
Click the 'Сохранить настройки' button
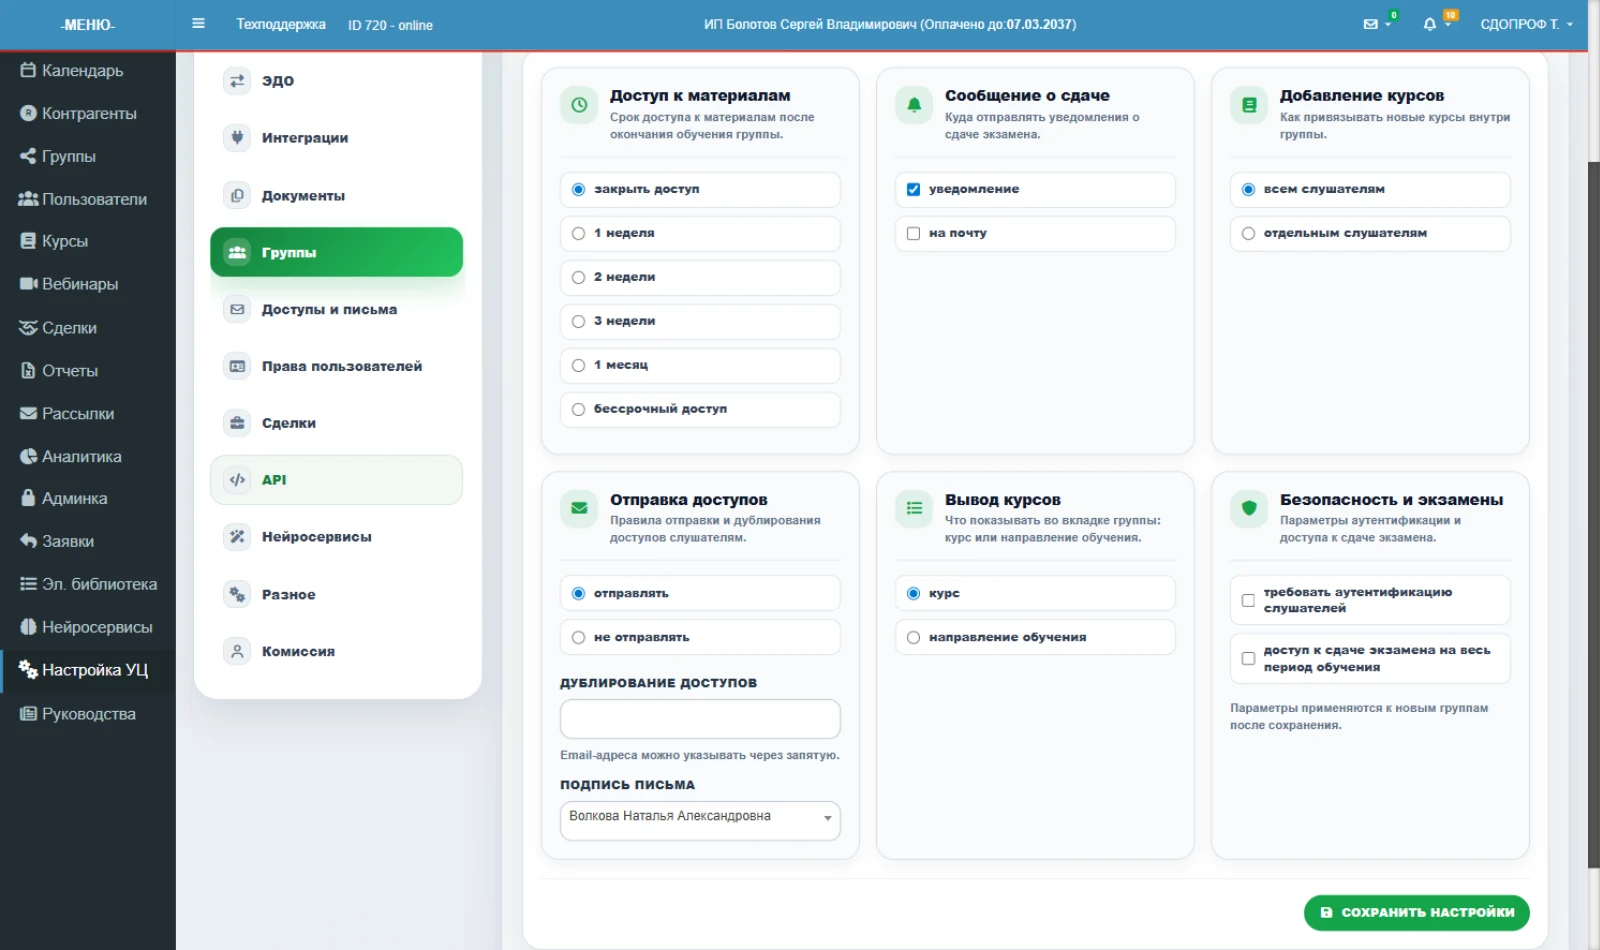tap(1416, 912)
